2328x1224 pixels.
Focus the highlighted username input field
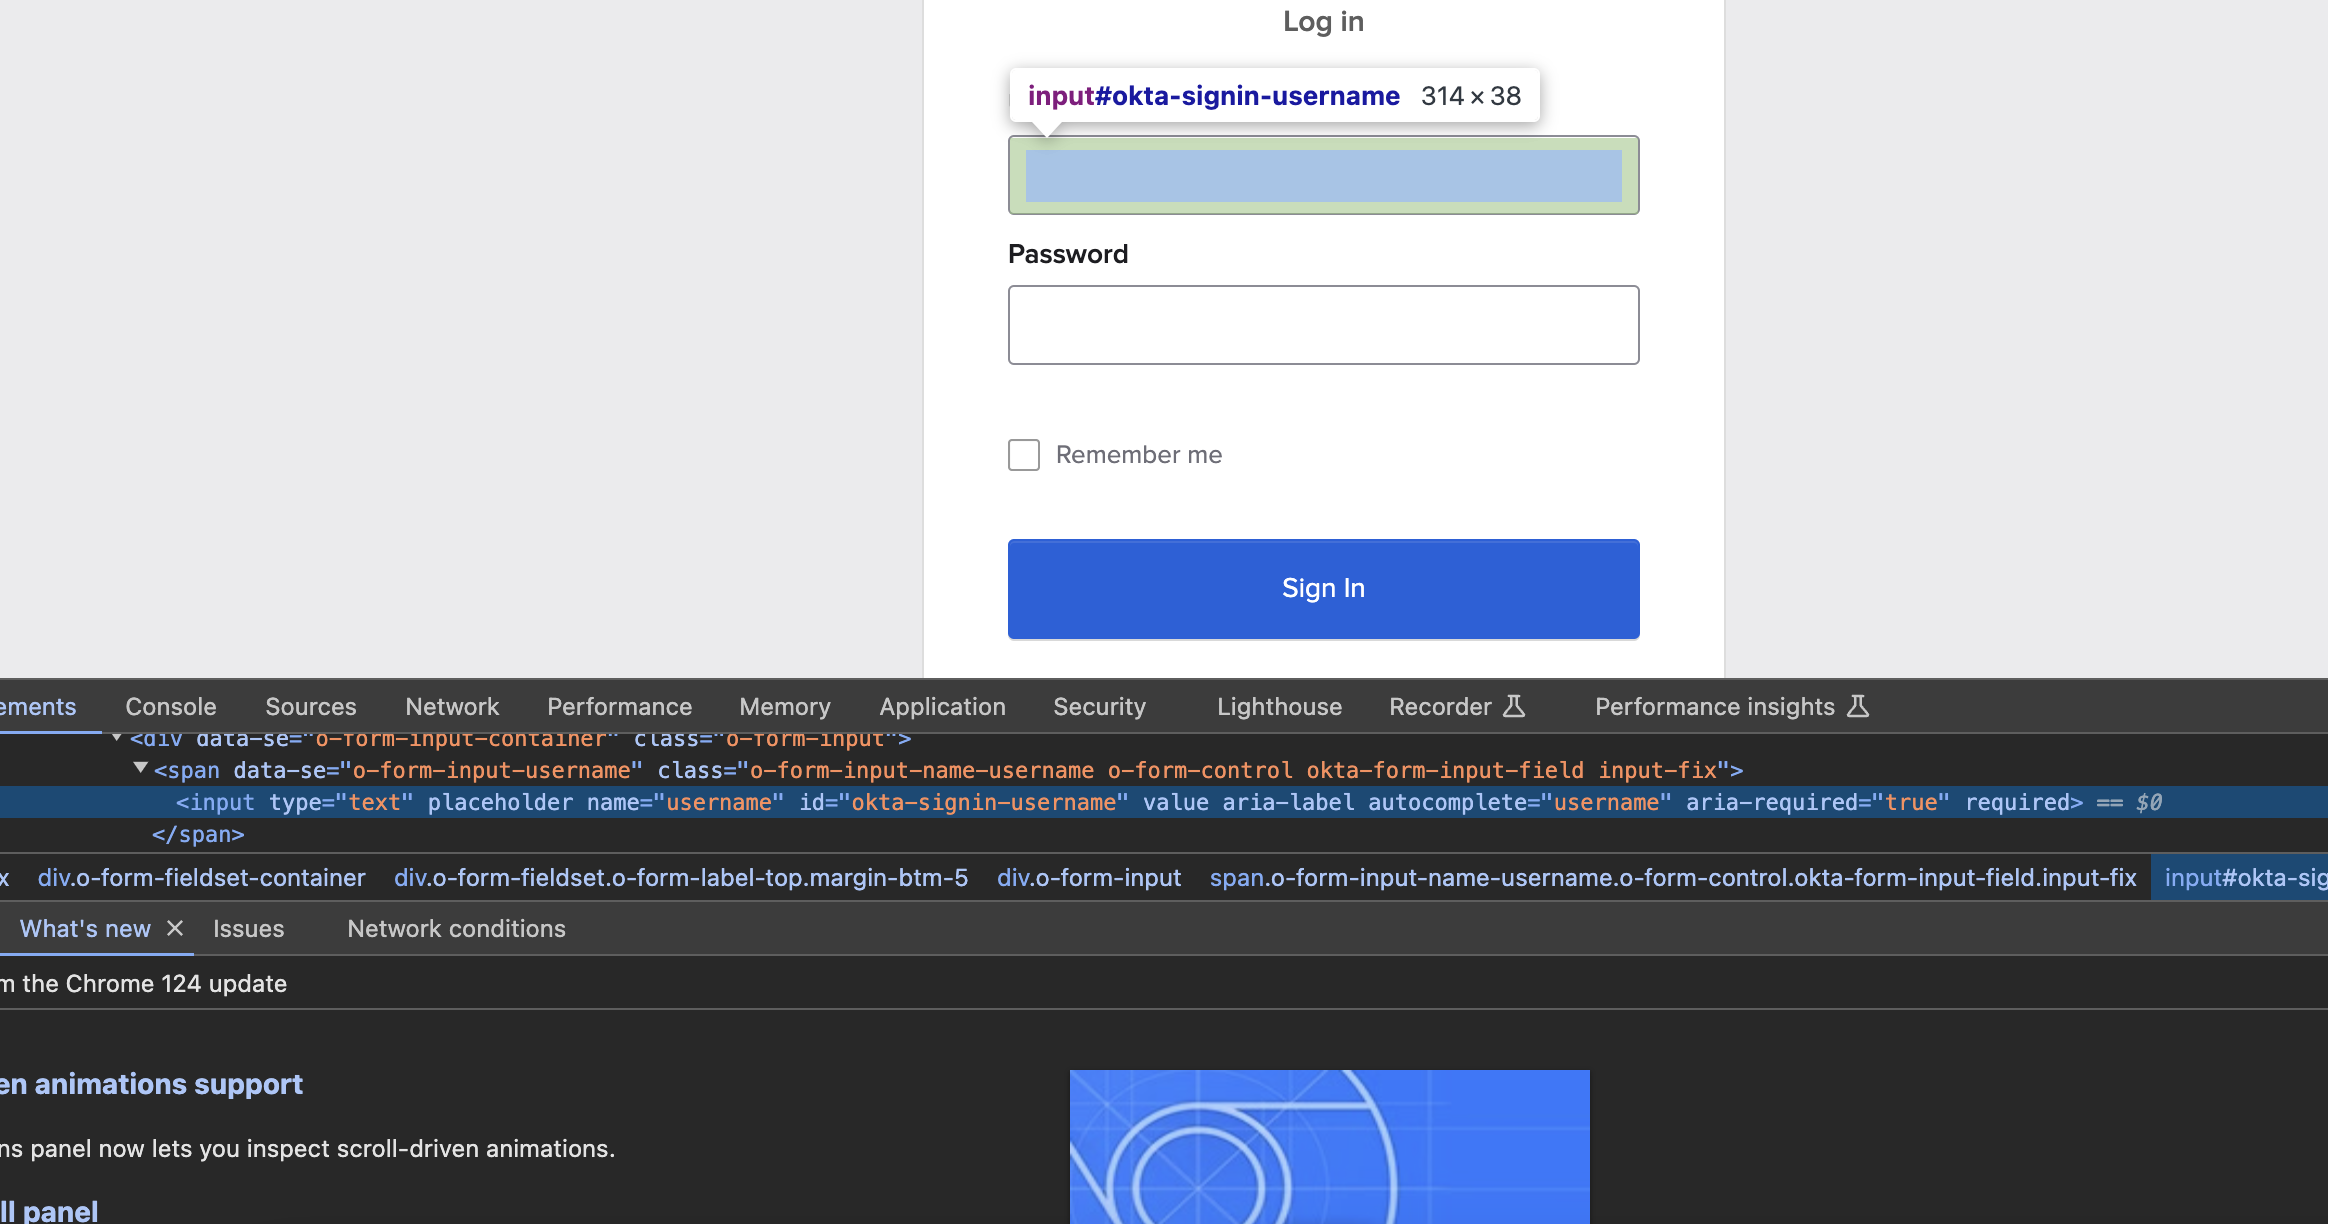[1324, 175]
